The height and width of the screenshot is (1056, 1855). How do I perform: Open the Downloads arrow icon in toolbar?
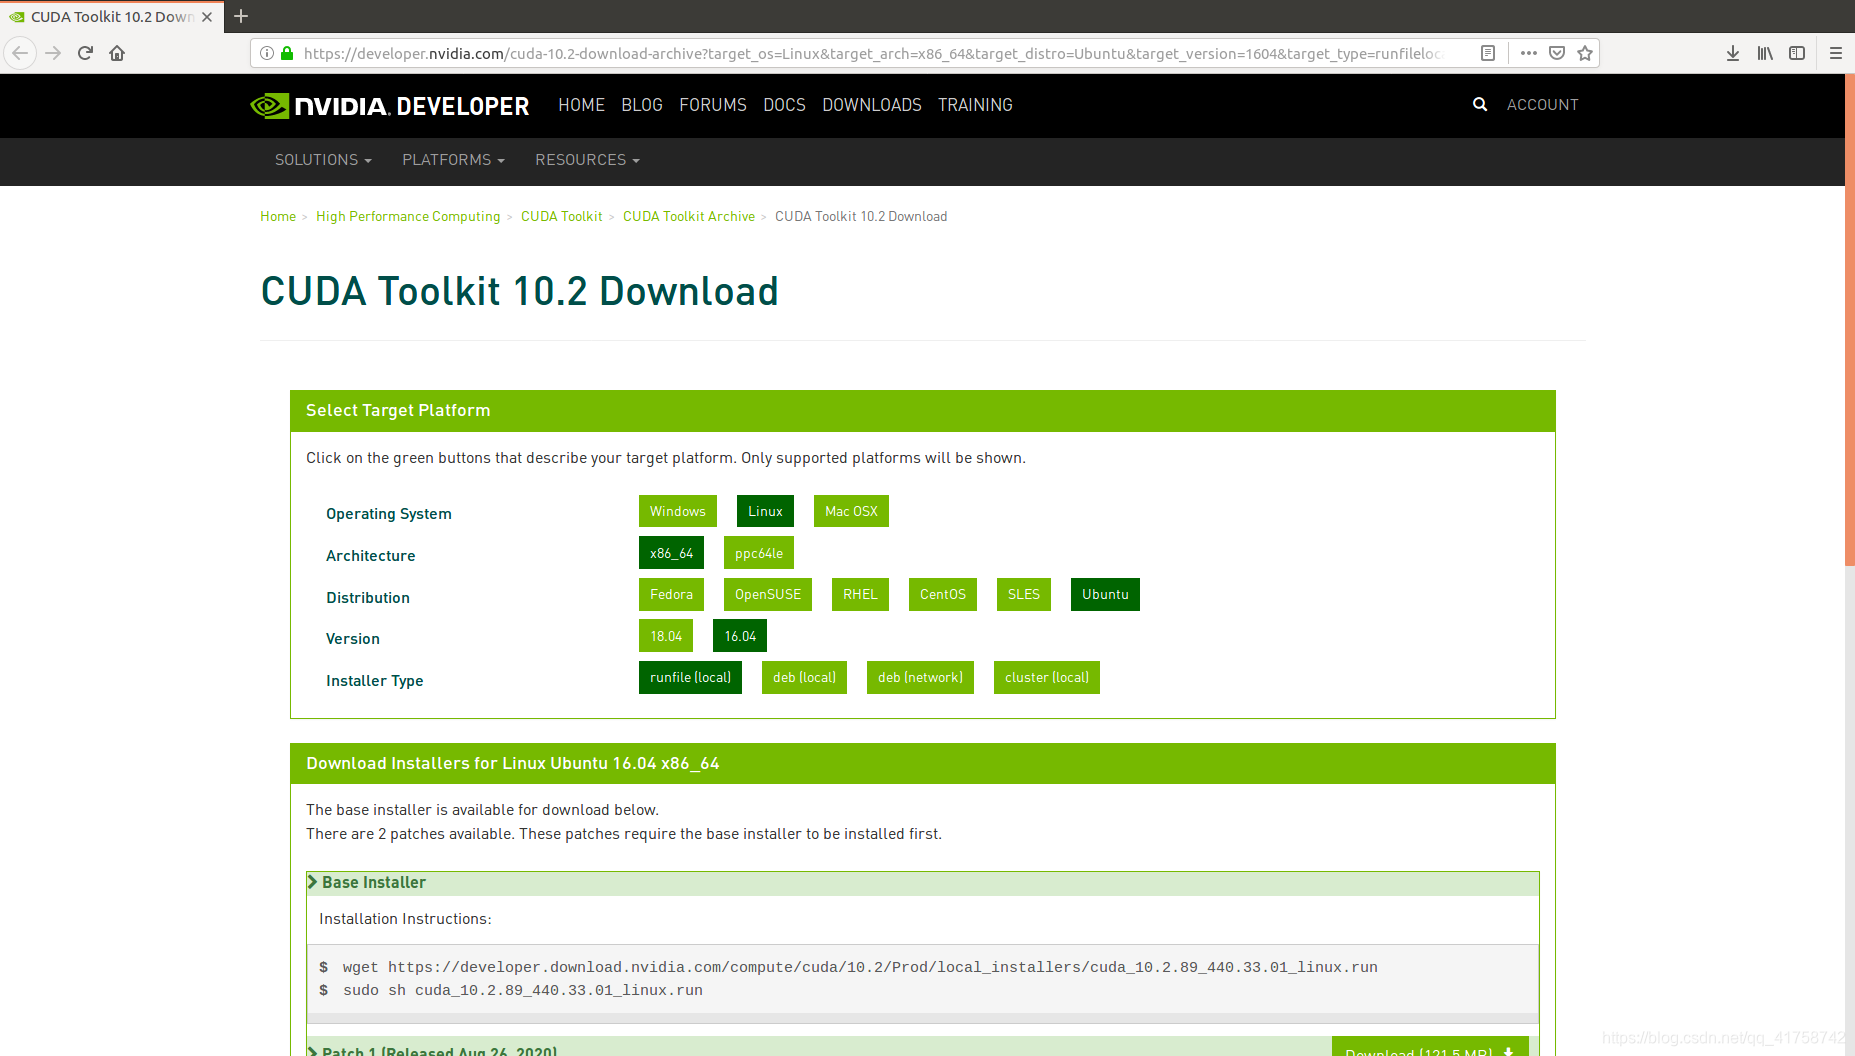1733,53
